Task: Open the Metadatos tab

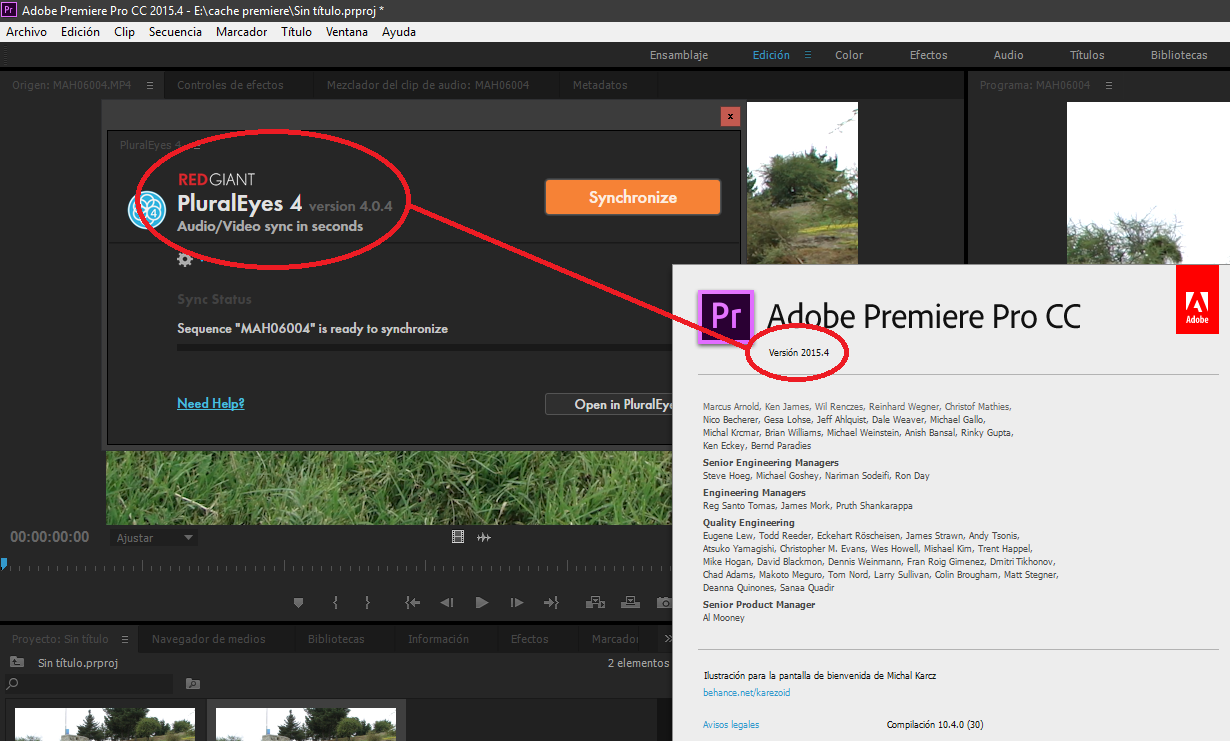Action: (600, 85)
